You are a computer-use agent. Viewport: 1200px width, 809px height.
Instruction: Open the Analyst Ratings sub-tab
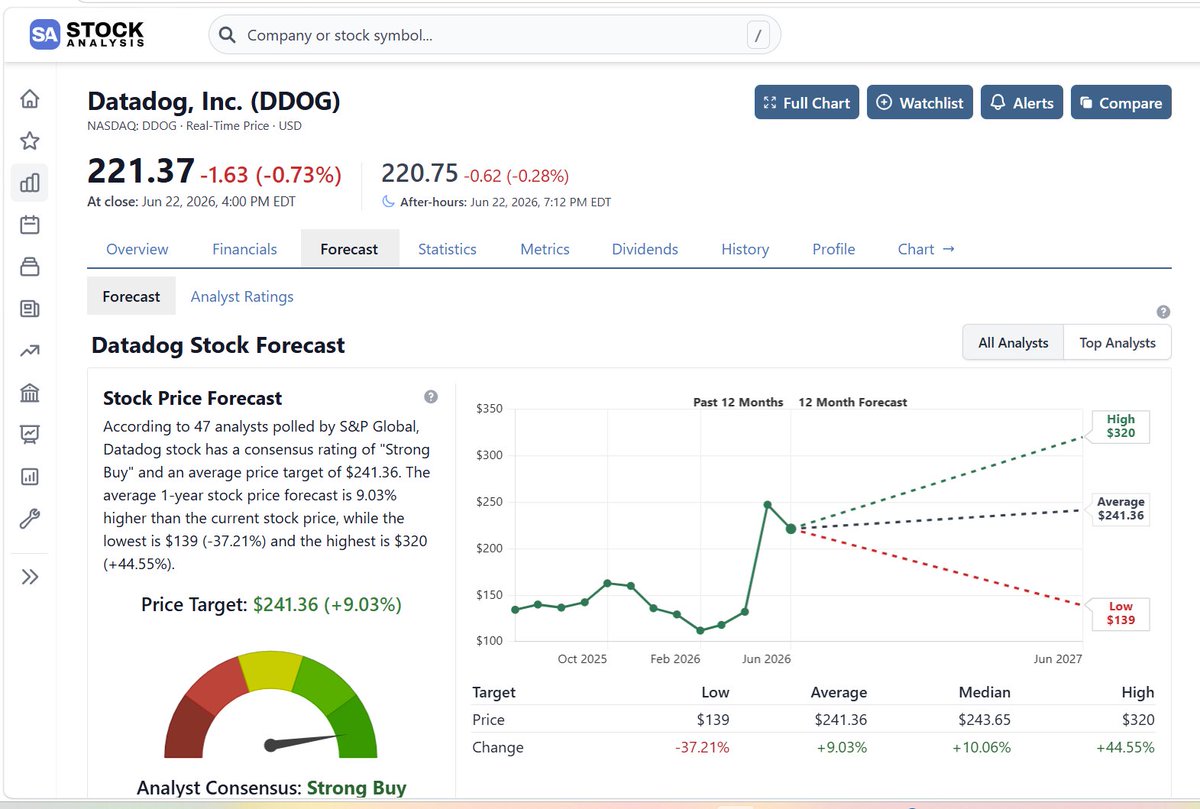(x=242, y=296)
